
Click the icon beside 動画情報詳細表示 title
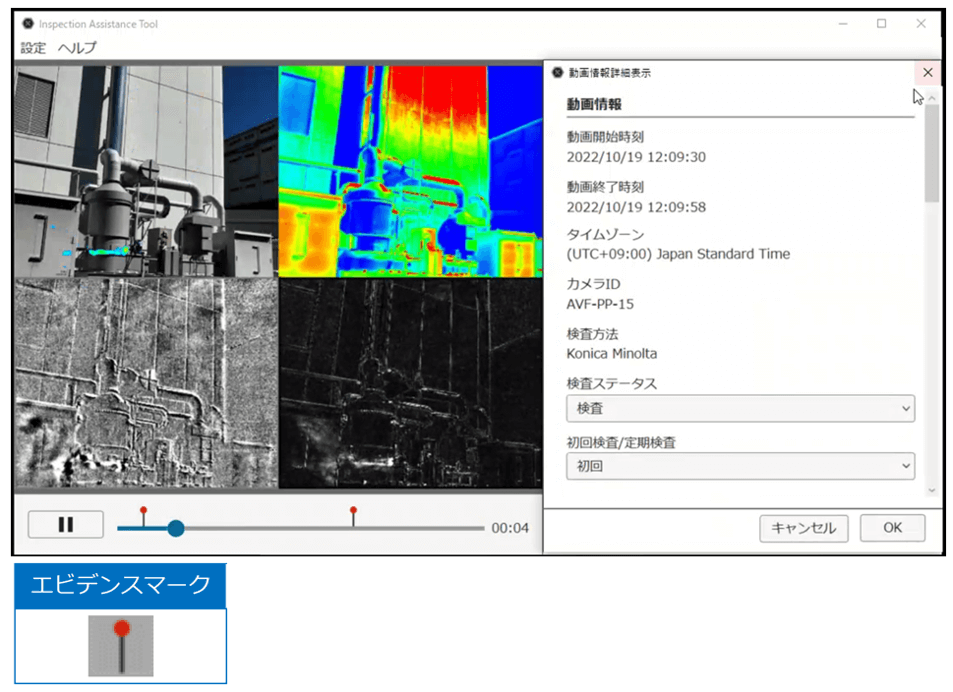coord(557,73)
